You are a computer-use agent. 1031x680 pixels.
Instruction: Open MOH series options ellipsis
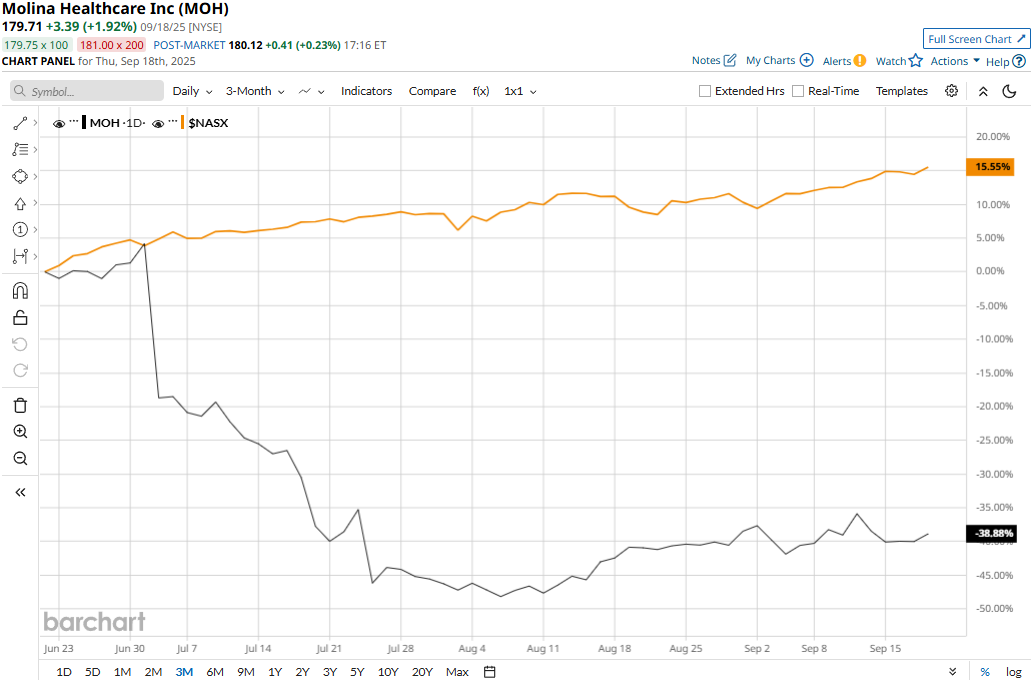coord(74,122)
